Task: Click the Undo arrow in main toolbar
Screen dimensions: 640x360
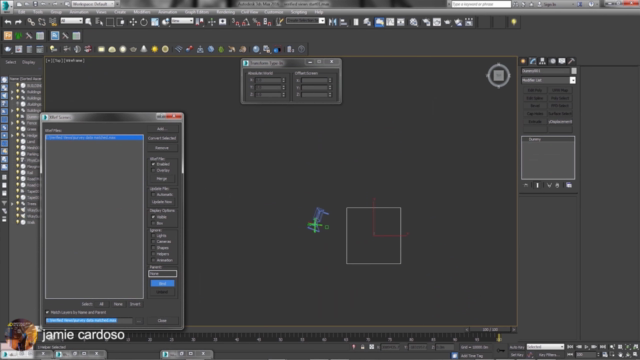Action: pyautogui.click(x=8, y=22)
